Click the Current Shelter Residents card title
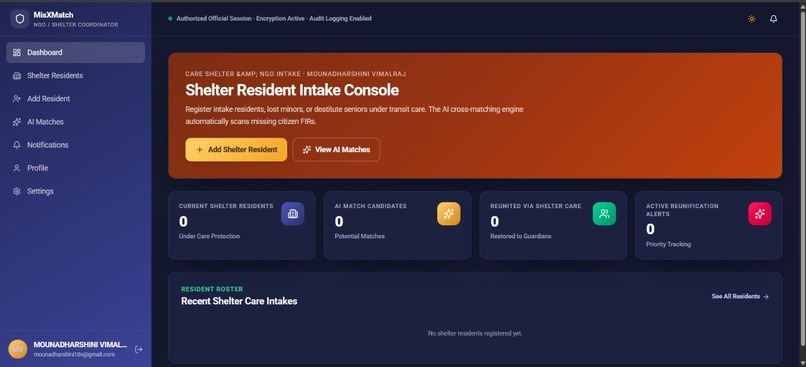806x367 pixels. coord(226,206)
